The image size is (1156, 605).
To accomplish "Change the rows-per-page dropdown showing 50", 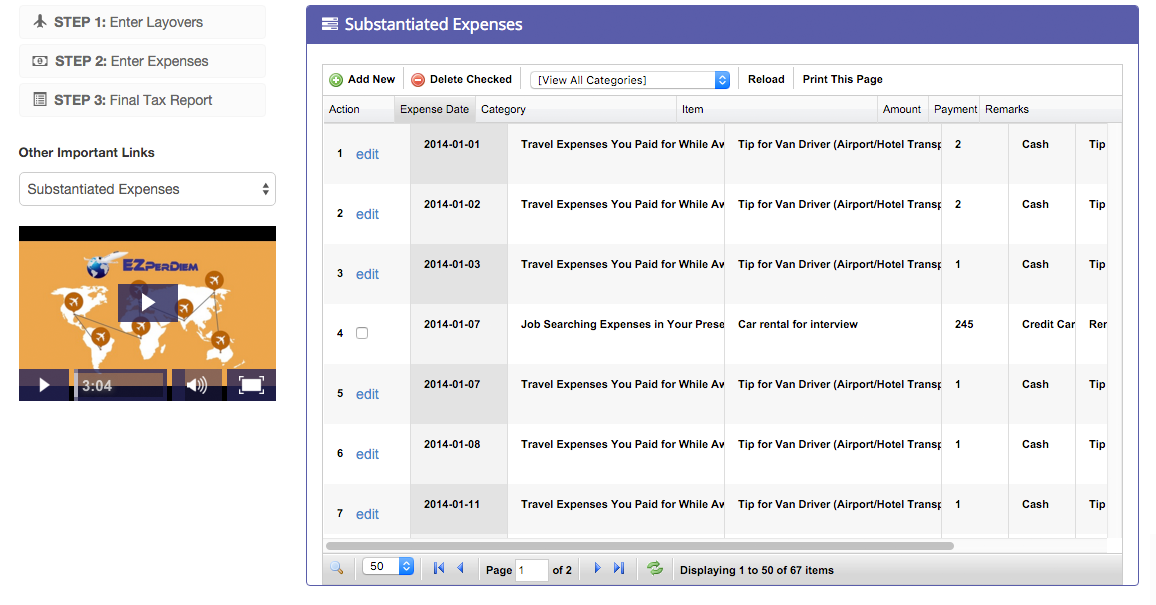I will pos(388,567).
